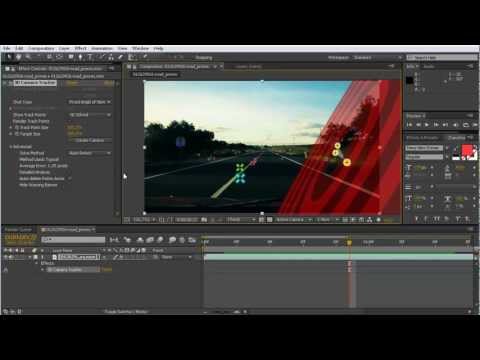Click Region of Interest icon in viewer
480x360 pixels.
tap(261, 220)
